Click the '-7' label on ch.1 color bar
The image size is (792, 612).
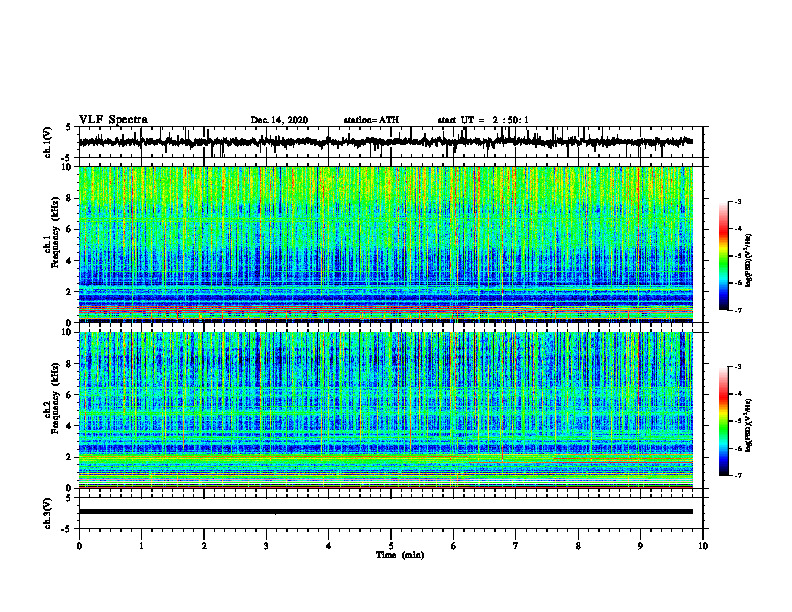click(738, 310)
